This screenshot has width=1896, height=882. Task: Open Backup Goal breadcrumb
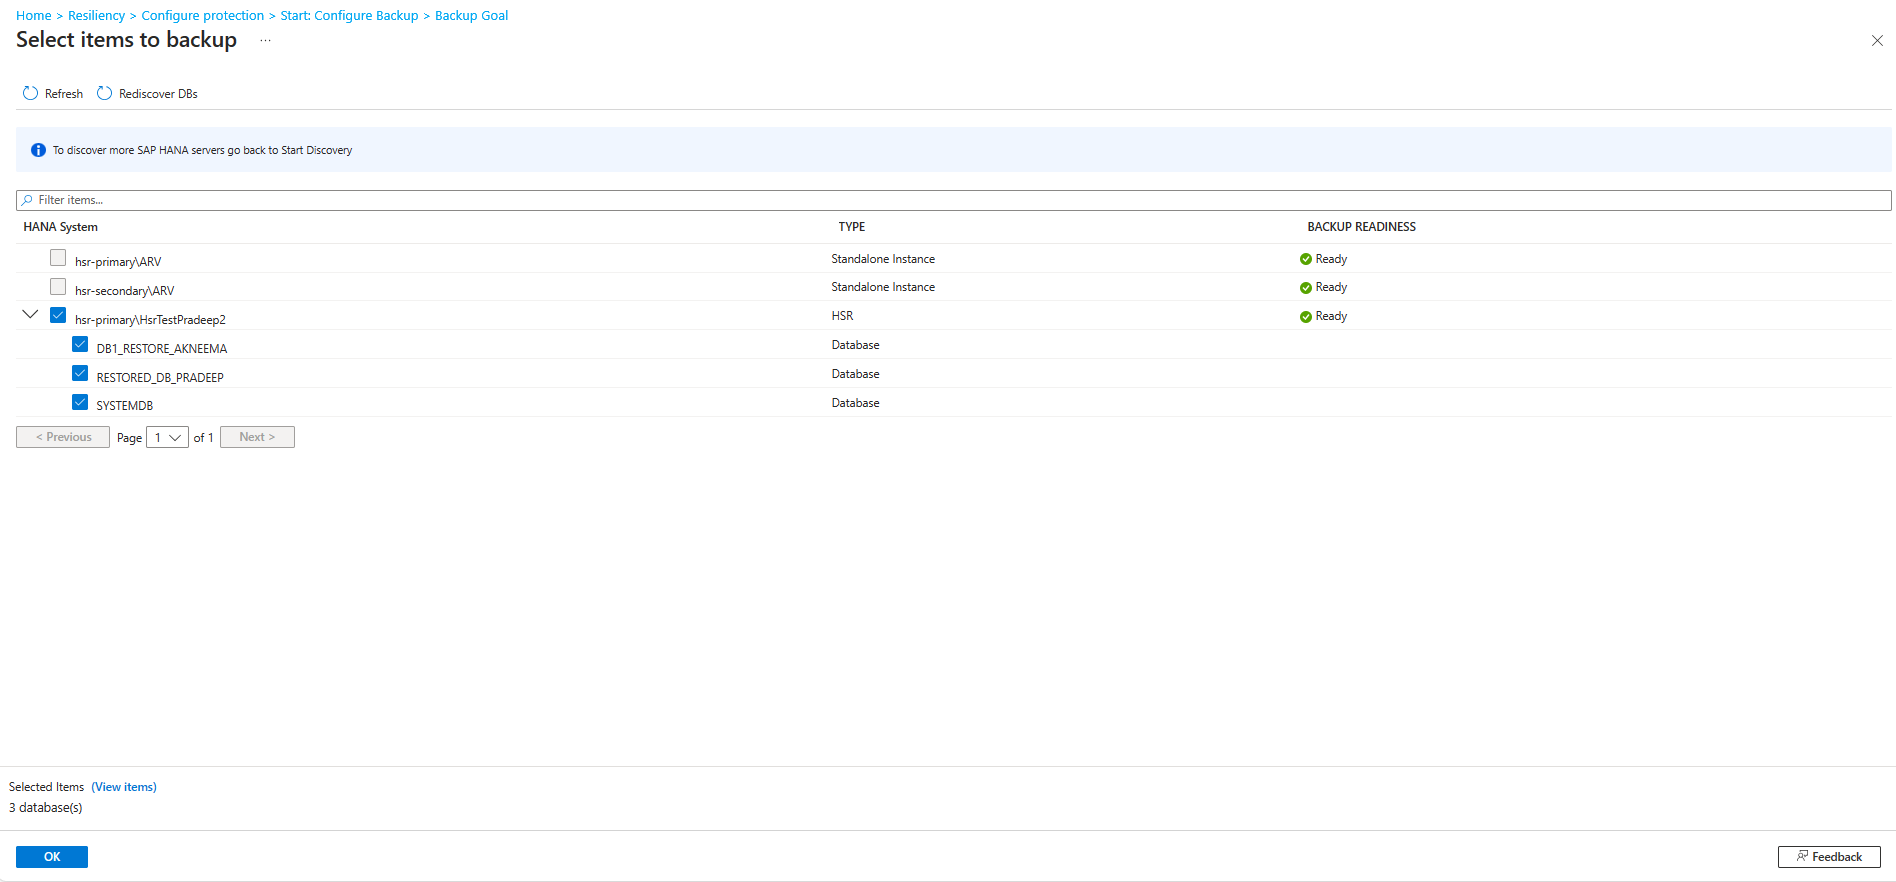pos(471,15)
